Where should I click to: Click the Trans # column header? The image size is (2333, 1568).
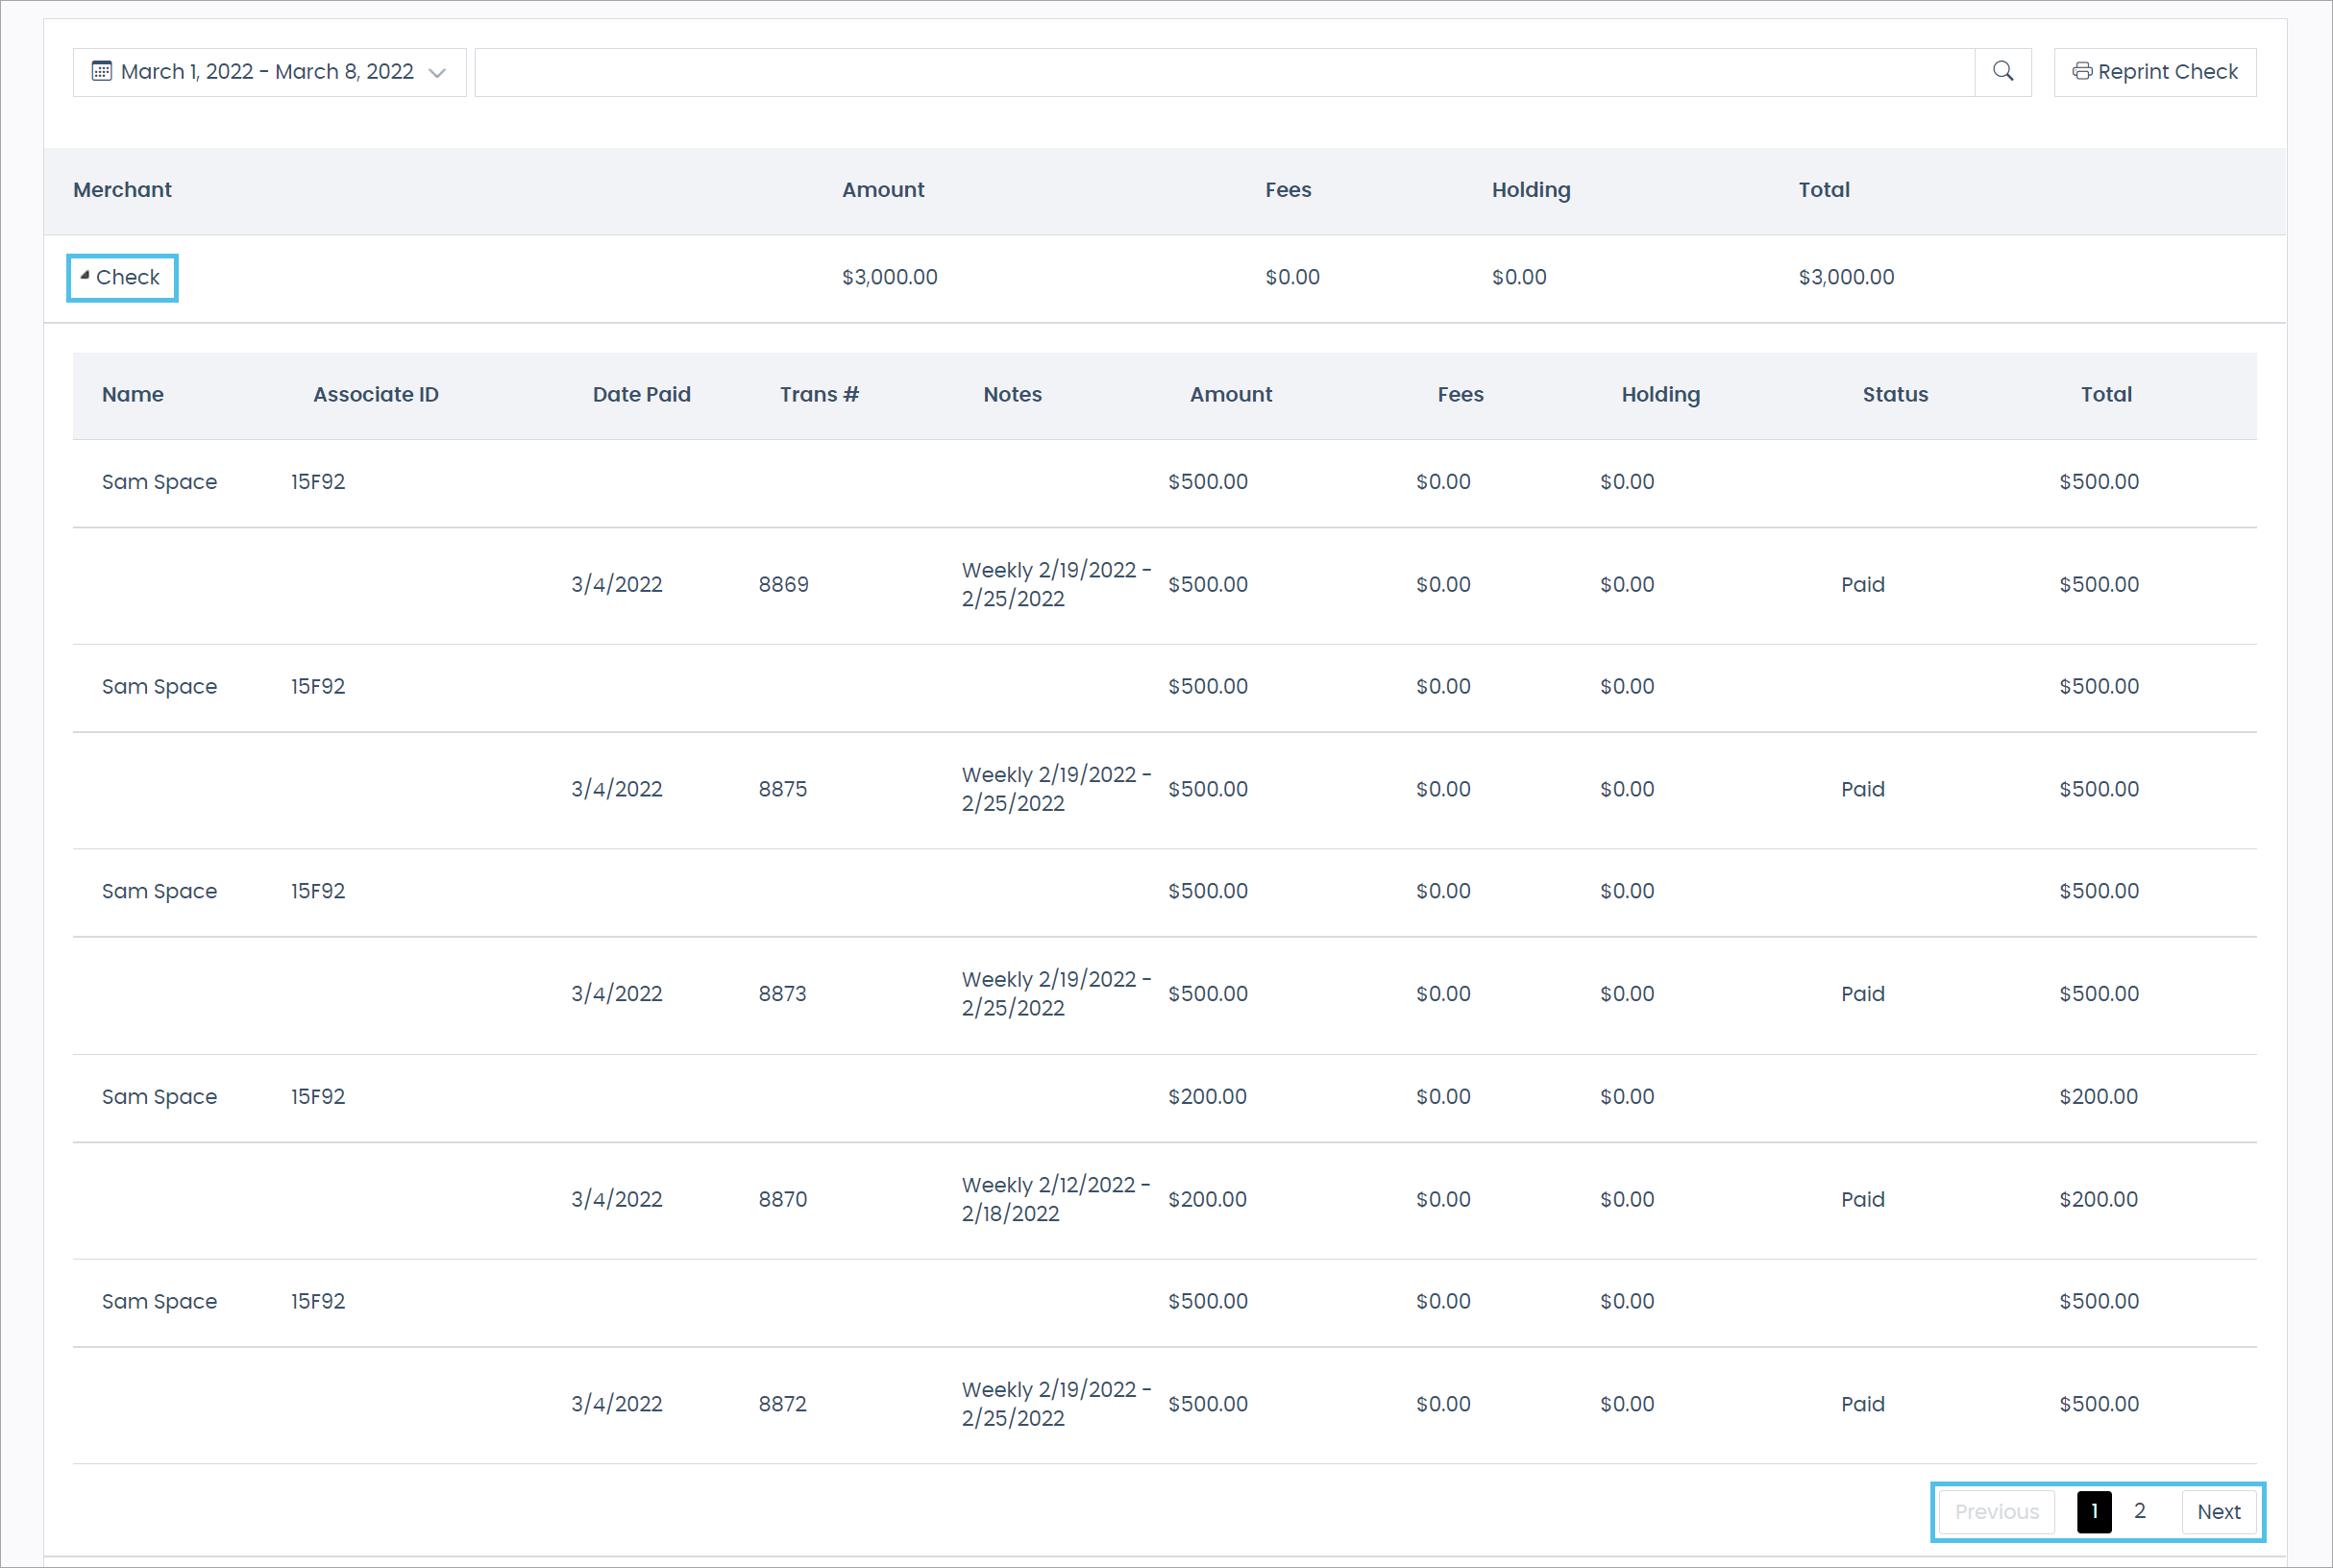pos(819,394)
